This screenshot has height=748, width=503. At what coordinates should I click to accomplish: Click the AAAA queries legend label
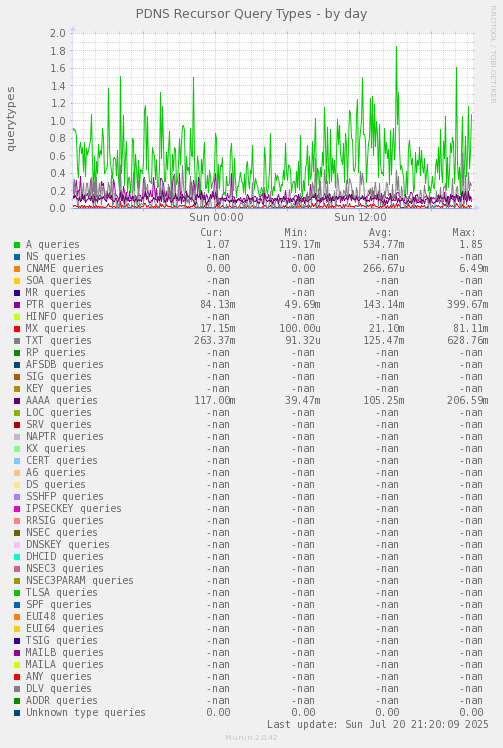coord(62,401)
